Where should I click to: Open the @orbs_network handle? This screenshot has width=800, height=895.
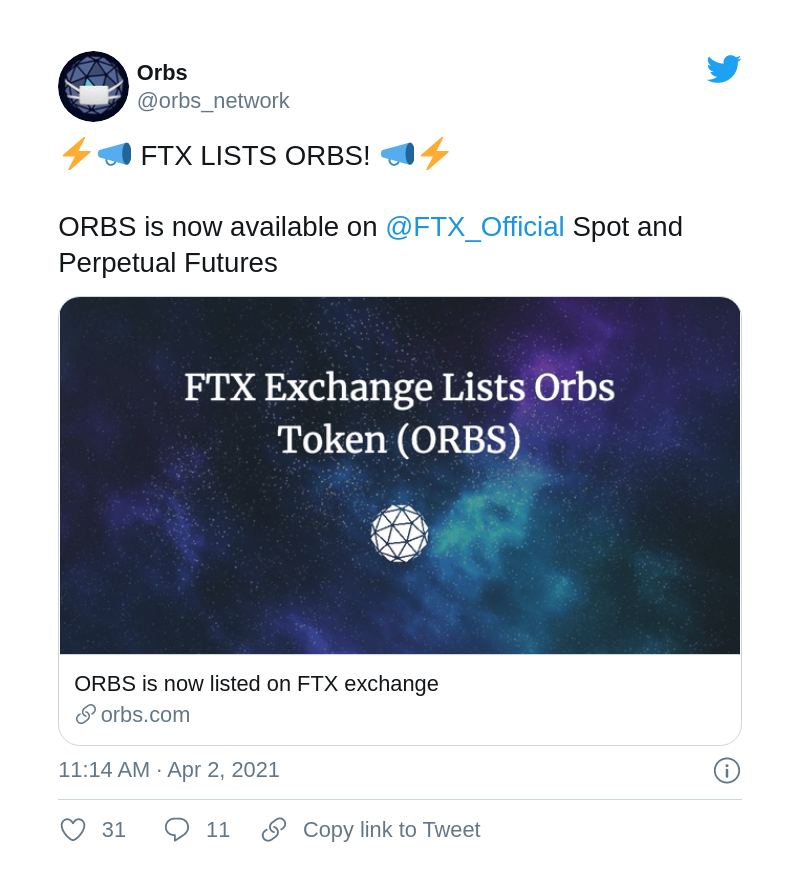point(213,101)
